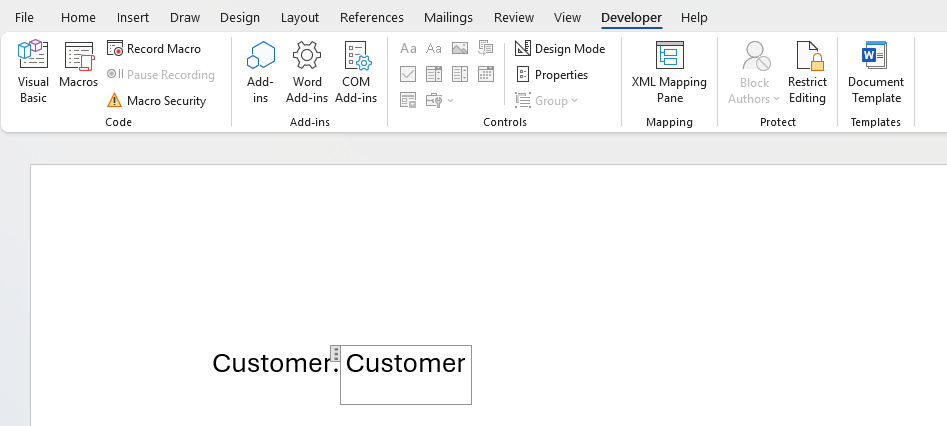Viewport: 947px width, 426px height.
Task: Insert a Picture content control
Action: pos(460,48)
